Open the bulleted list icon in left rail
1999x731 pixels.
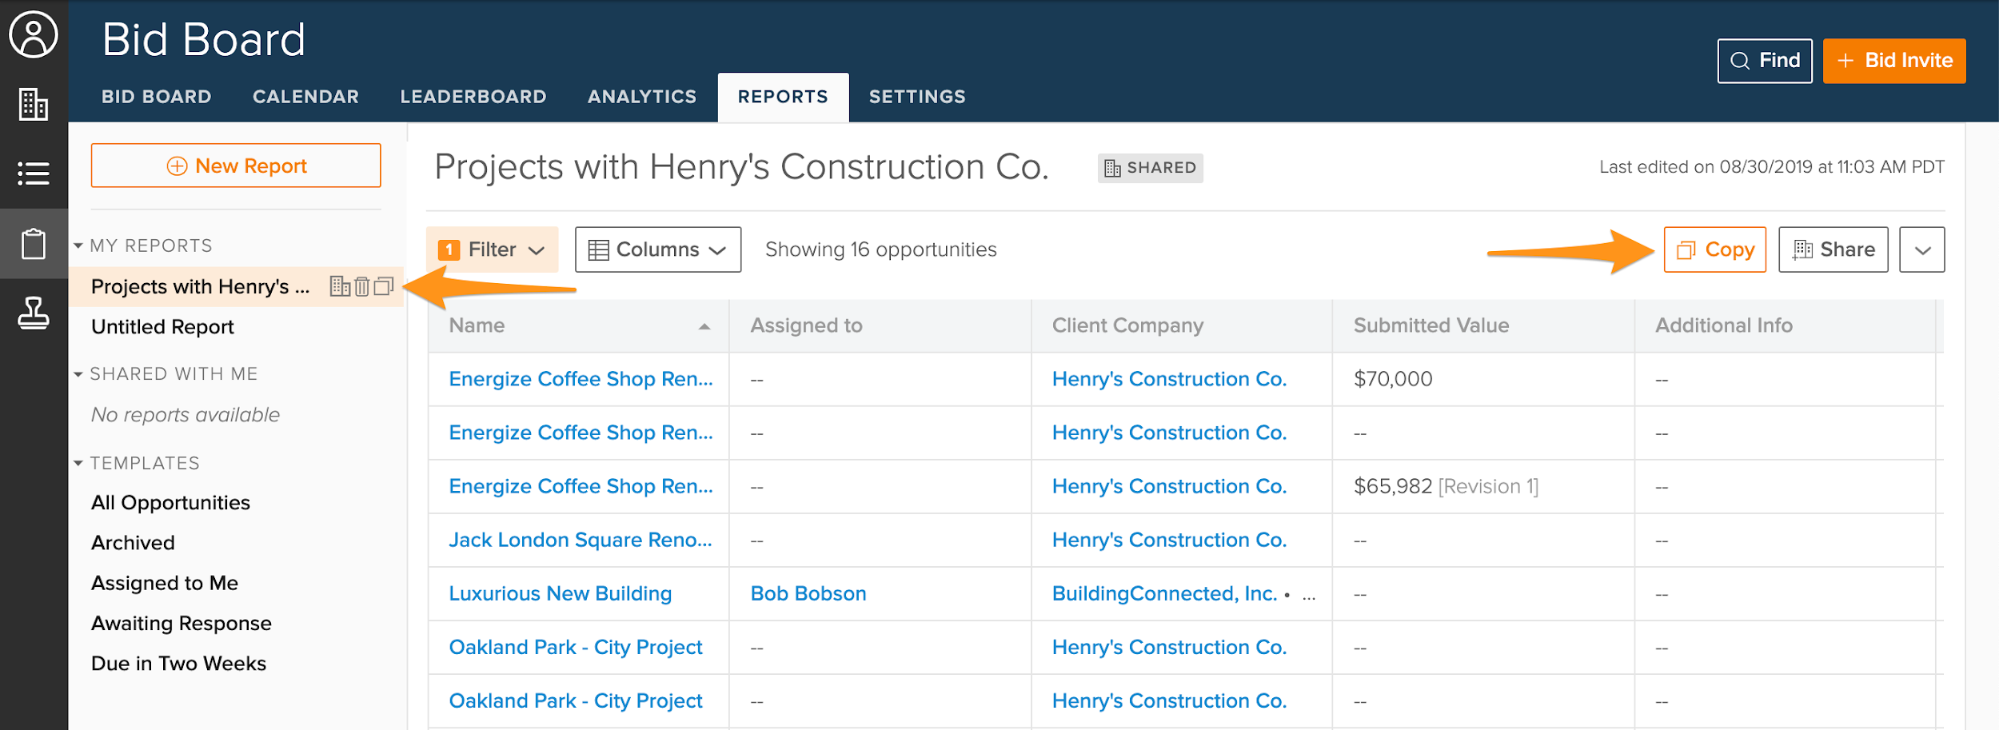33,174
